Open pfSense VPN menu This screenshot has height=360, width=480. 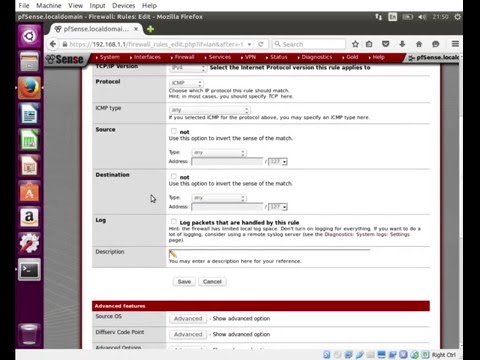(249, 57)
